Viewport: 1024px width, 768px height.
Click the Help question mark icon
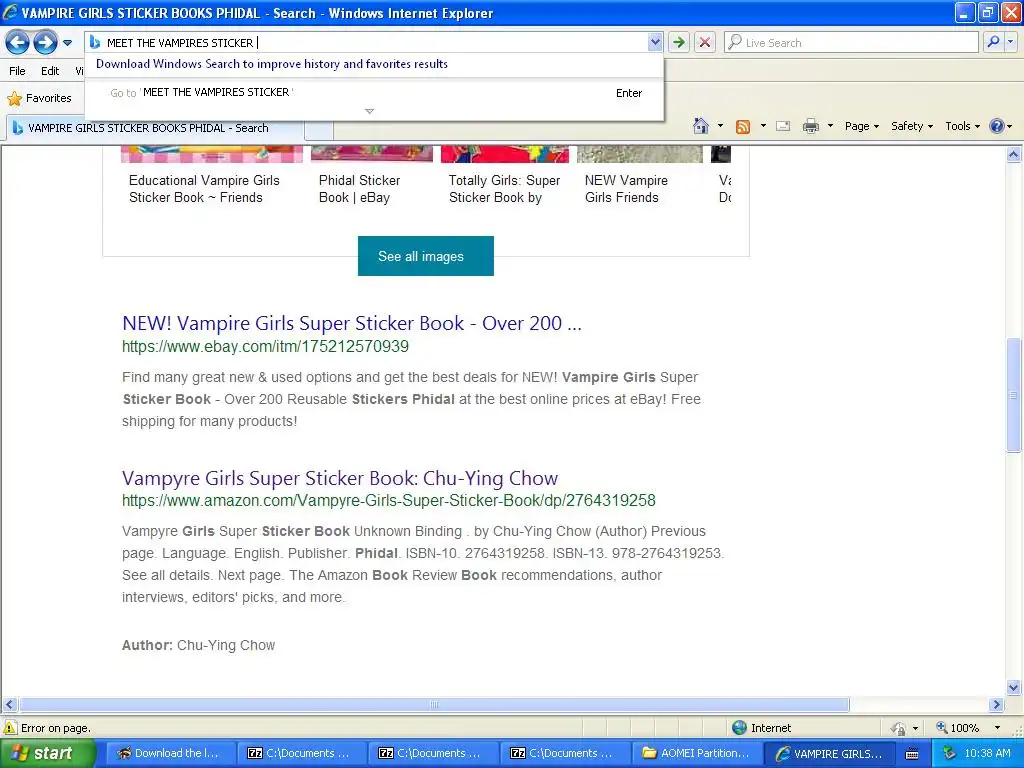(997, 126)
